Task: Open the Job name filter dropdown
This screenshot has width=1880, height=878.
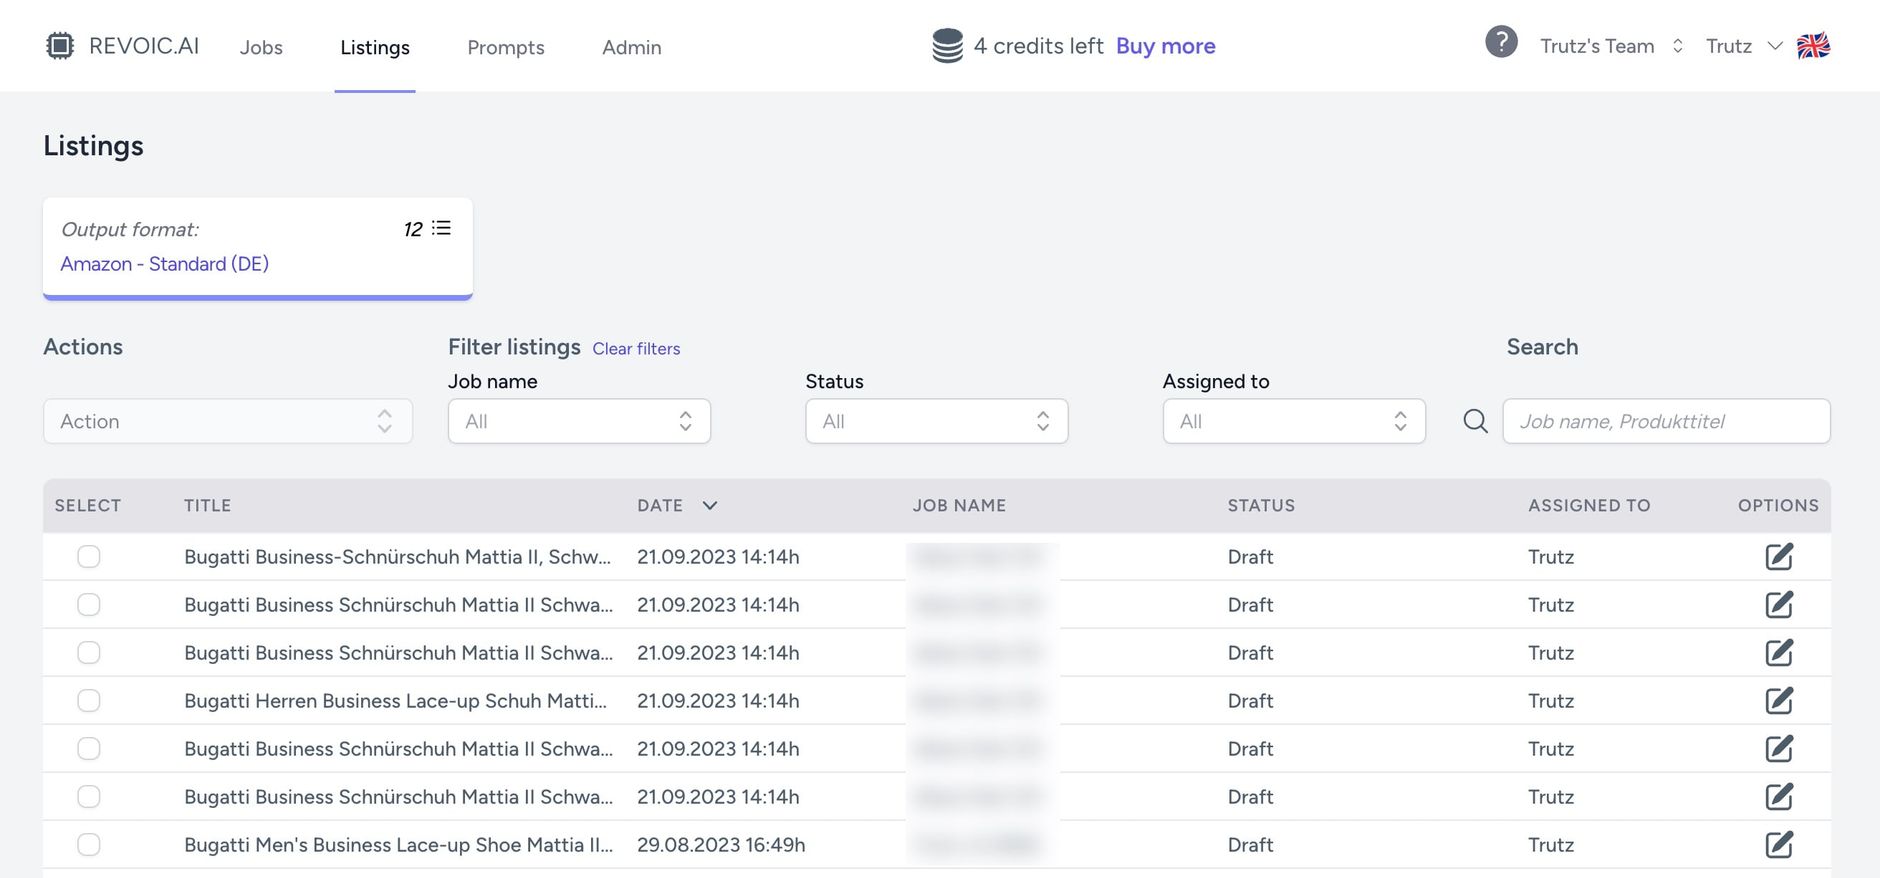Action: [579, 421]
